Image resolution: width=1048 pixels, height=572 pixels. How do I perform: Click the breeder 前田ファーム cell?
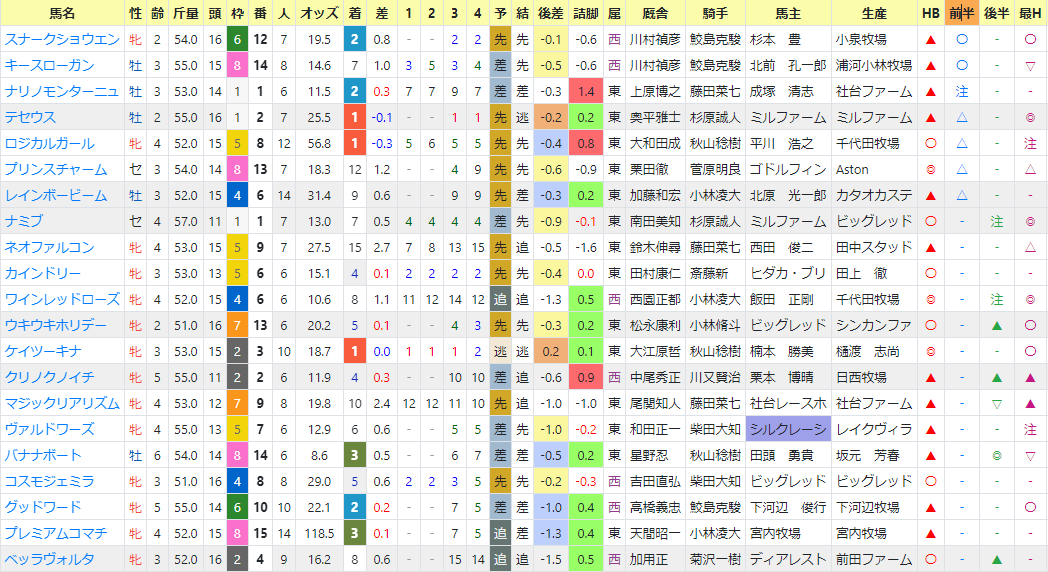[x=874, y=560]
